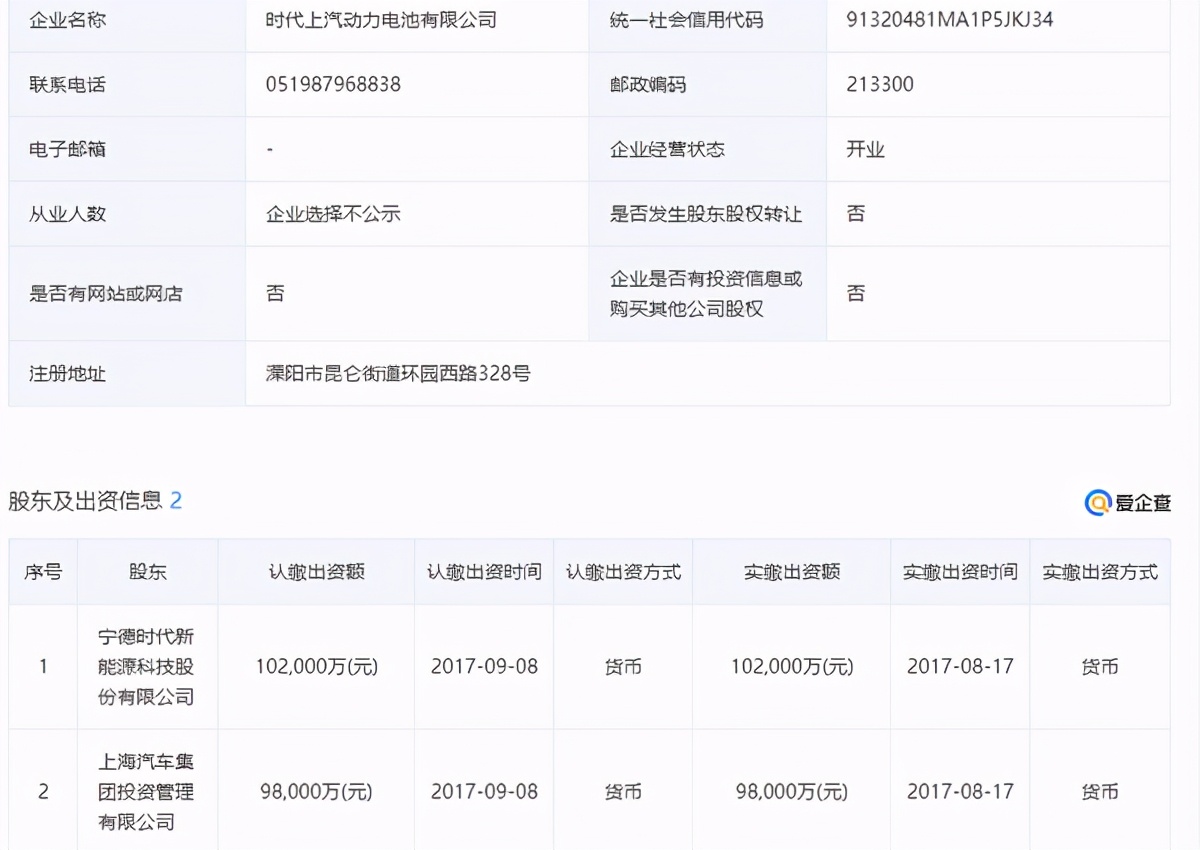Click paid-in amount 98,000万(元)

point(792,792)
